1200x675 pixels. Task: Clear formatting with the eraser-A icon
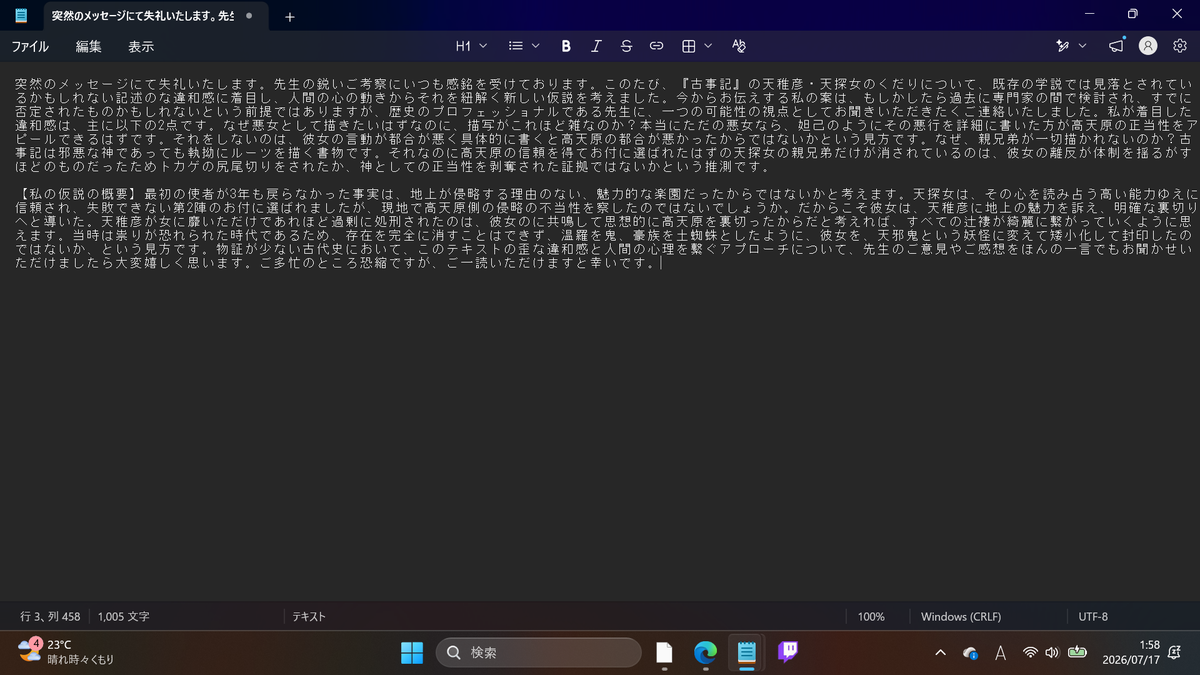tap(739, 46)
